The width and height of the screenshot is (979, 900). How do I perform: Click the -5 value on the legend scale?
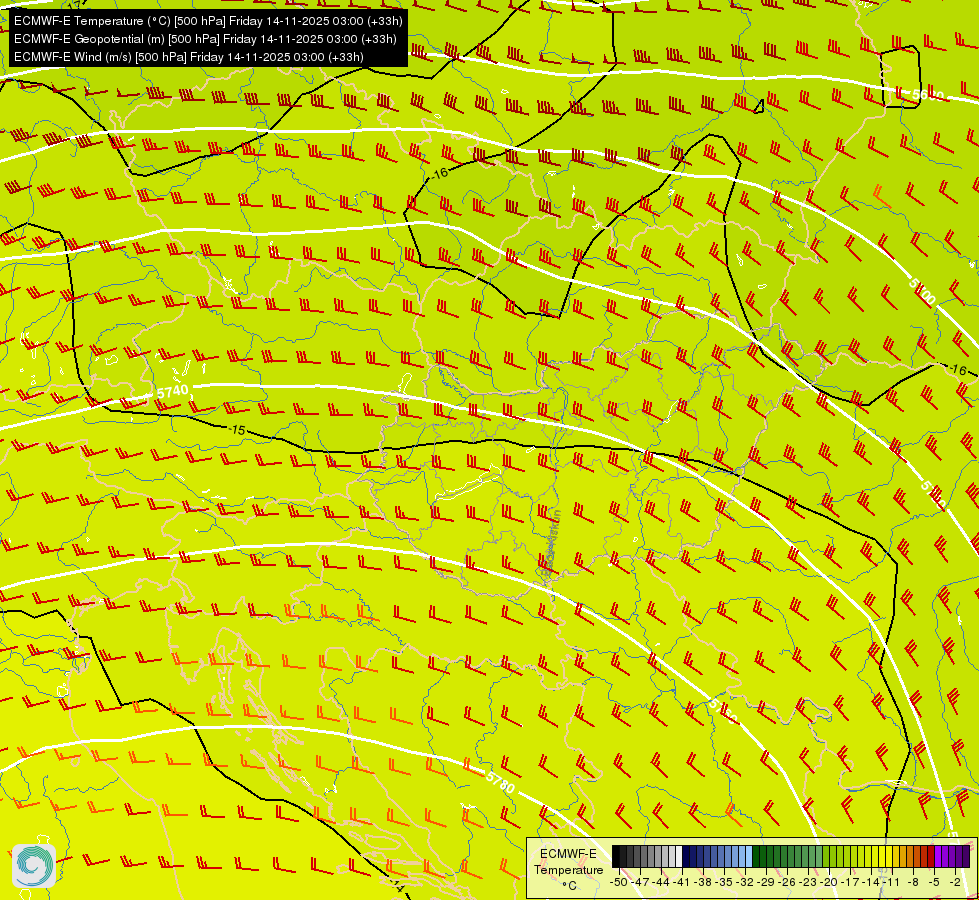tap(934, 882)
